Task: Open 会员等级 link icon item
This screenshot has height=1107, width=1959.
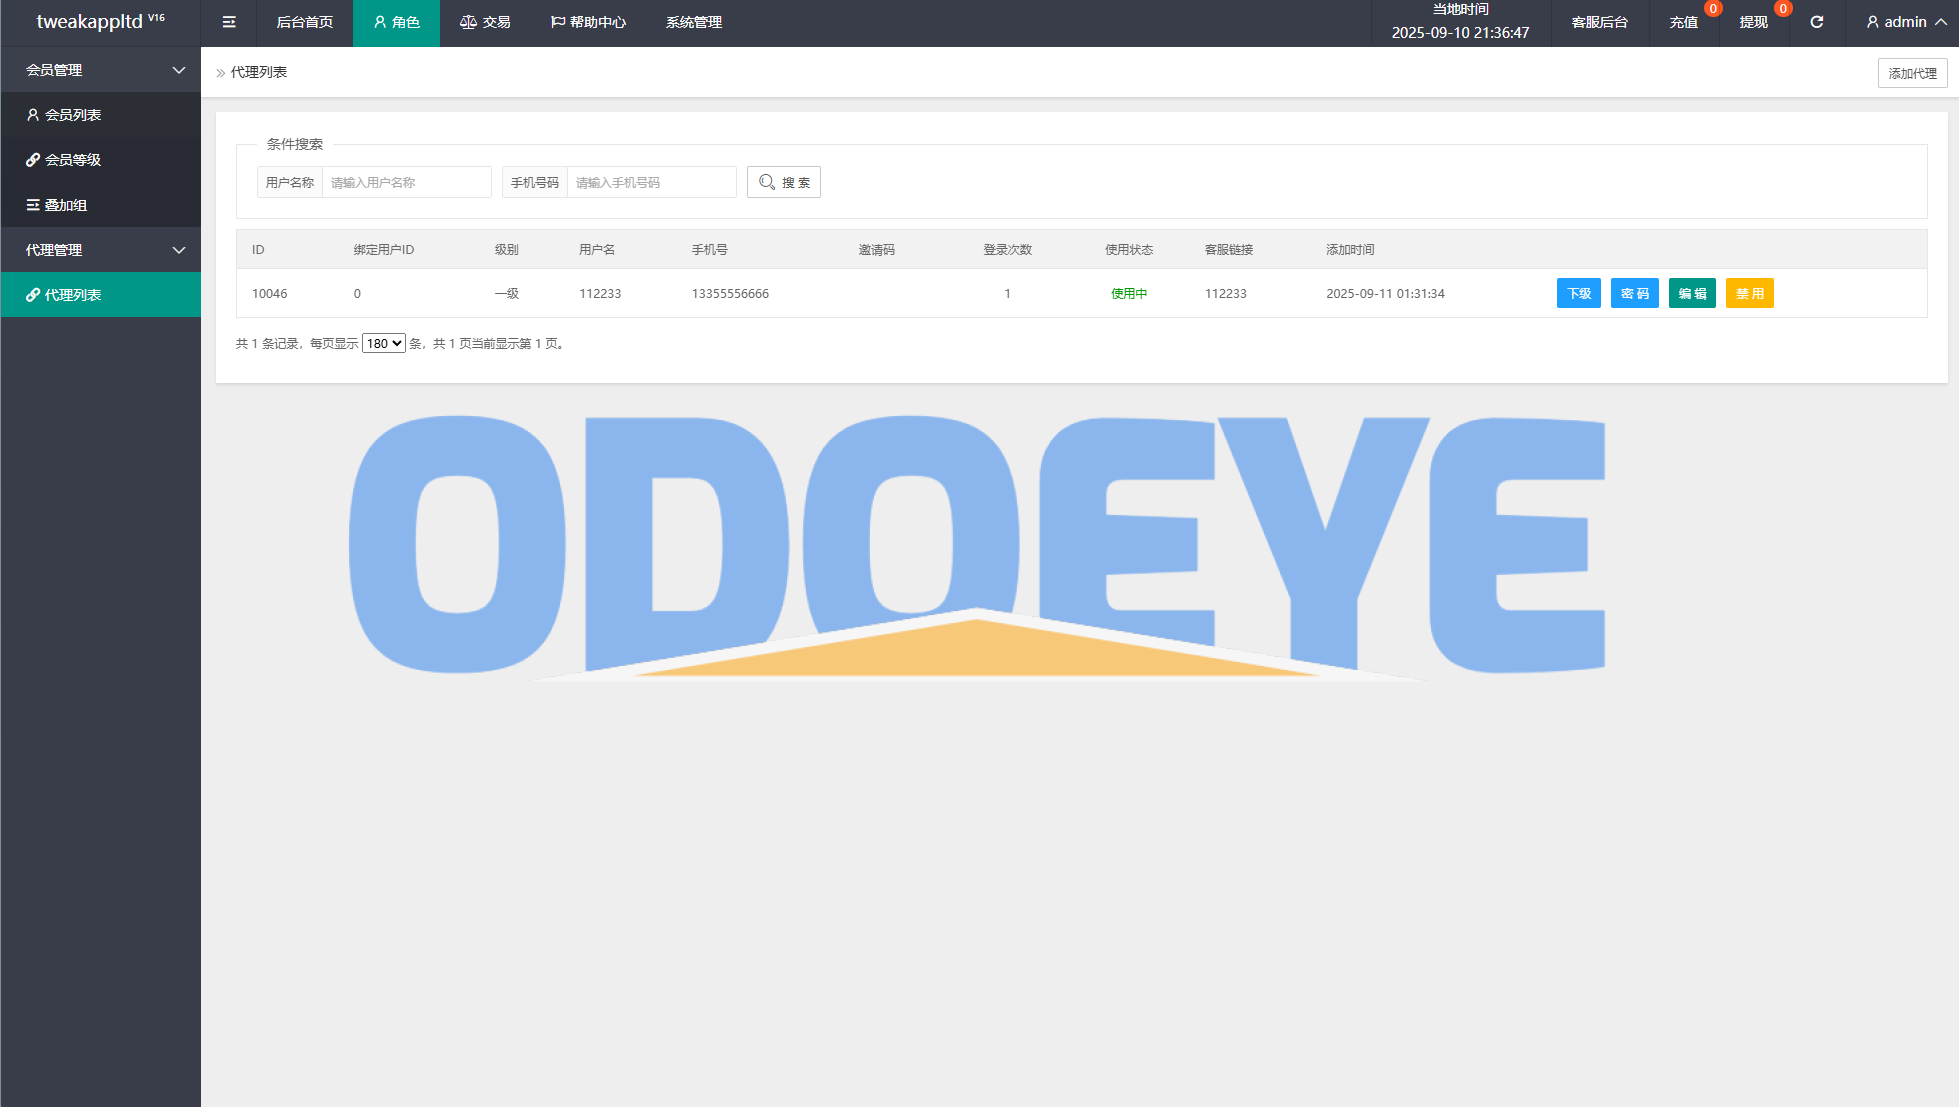Action: point(73,160)
